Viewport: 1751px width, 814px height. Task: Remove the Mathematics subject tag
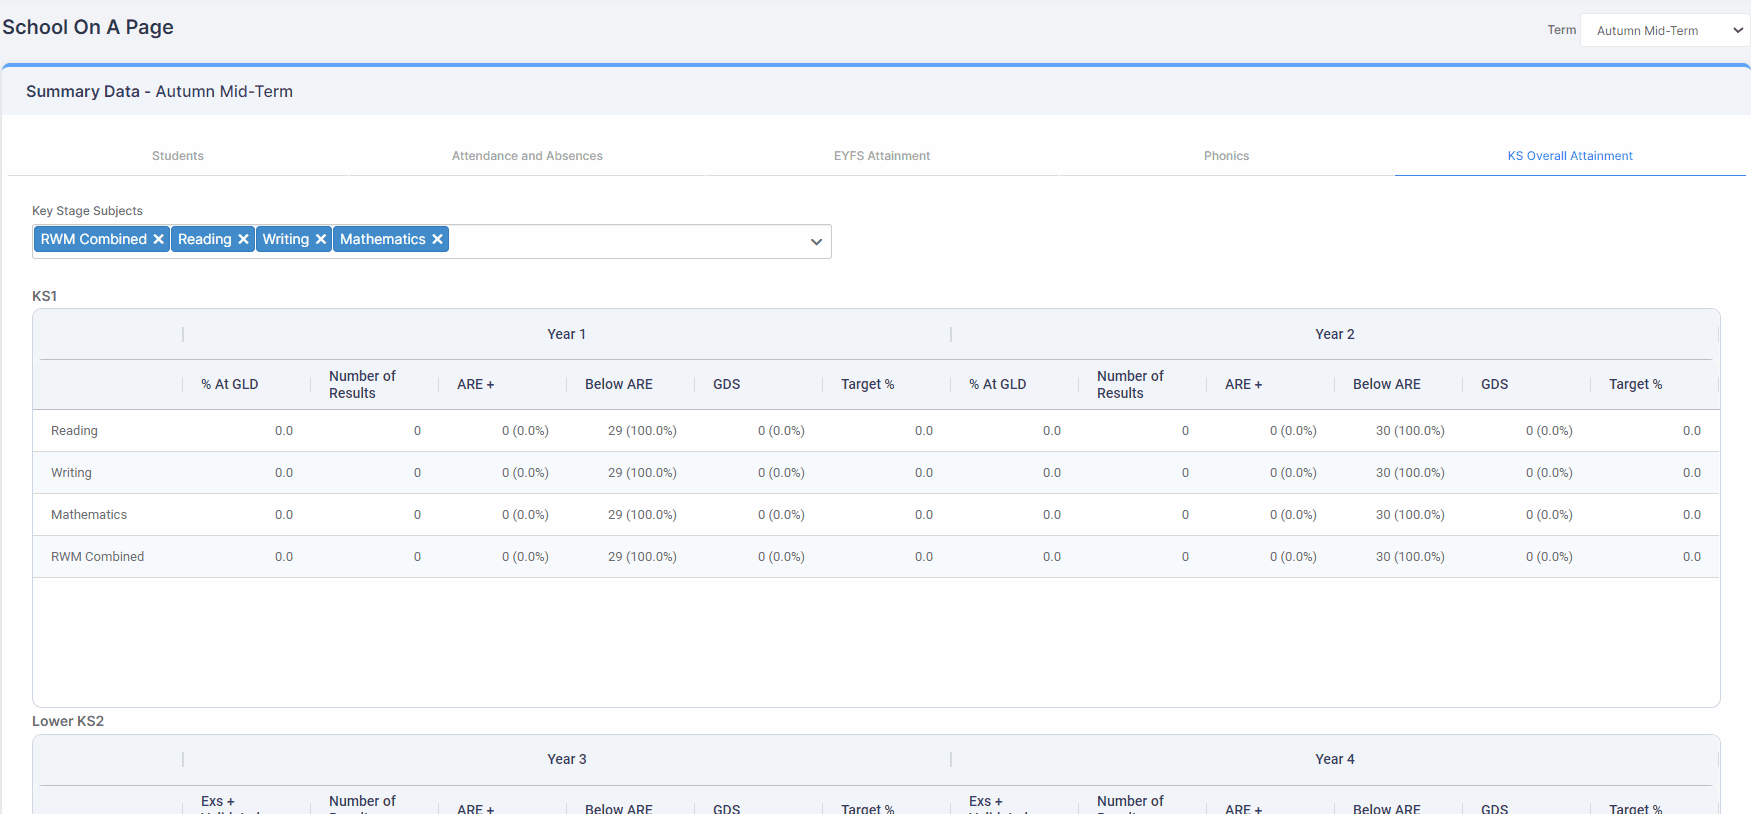pyautogui.click(x=437, y=239)
